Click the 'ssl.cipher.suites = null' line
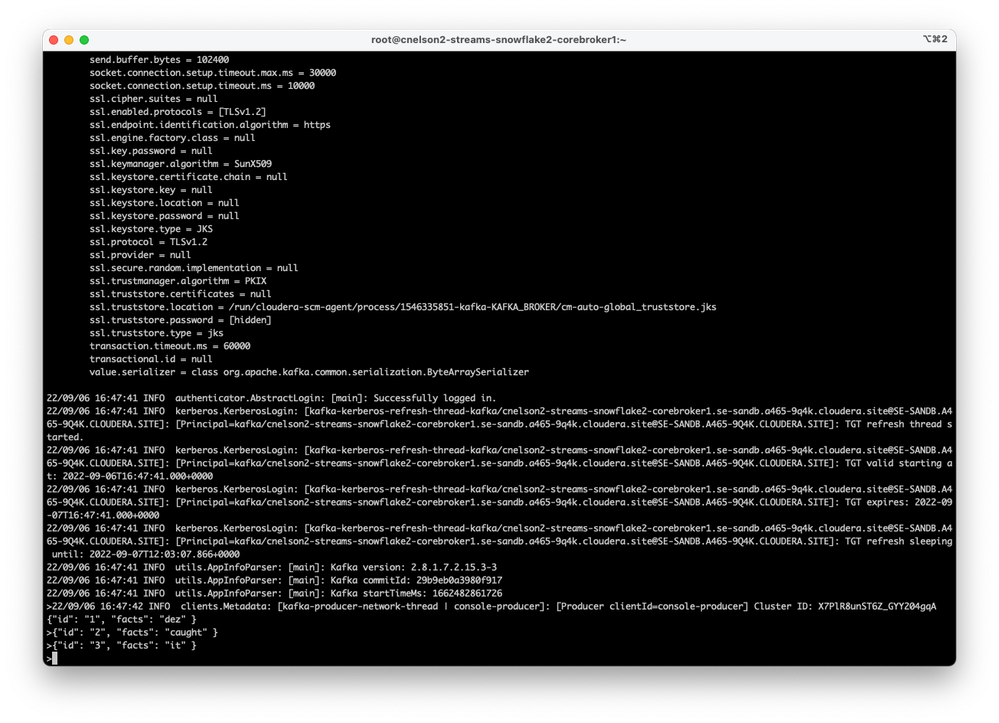The image size is (999, 723). (x=154, y=99)
